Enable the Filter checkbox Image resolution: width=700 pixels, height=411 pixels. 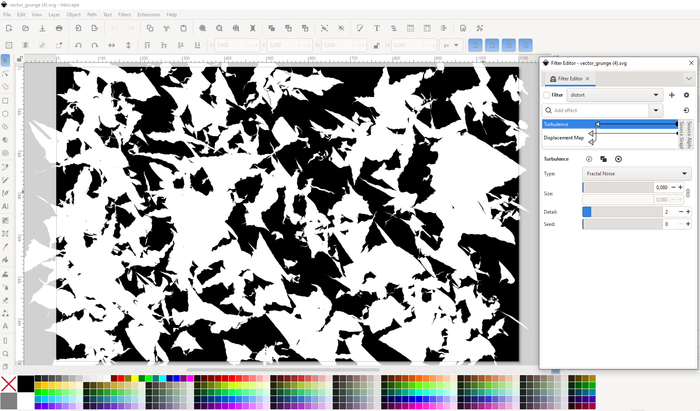(x=546, y=94)
